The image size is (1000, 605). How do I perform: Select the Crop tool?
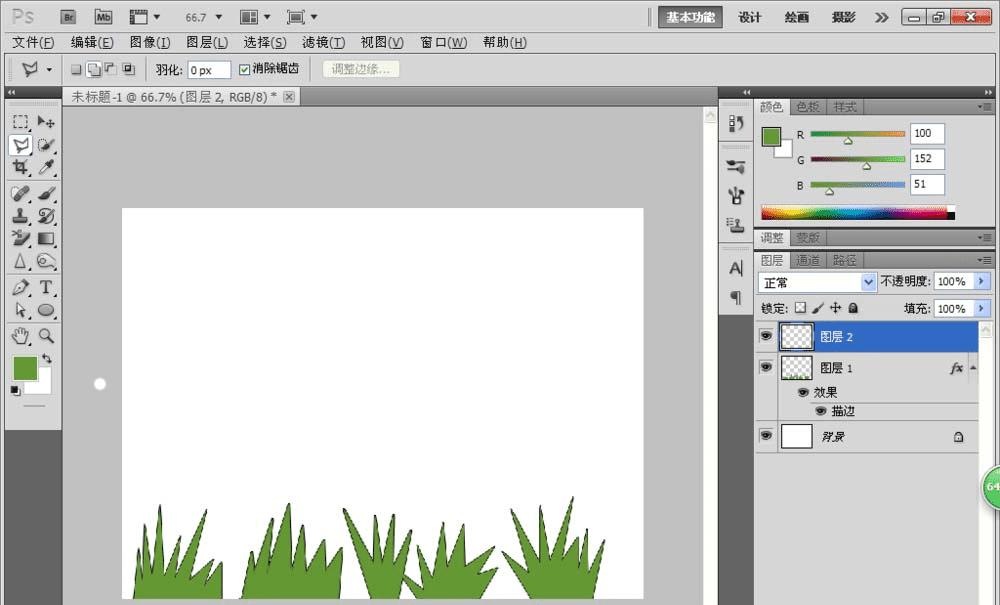pos(20,167)
